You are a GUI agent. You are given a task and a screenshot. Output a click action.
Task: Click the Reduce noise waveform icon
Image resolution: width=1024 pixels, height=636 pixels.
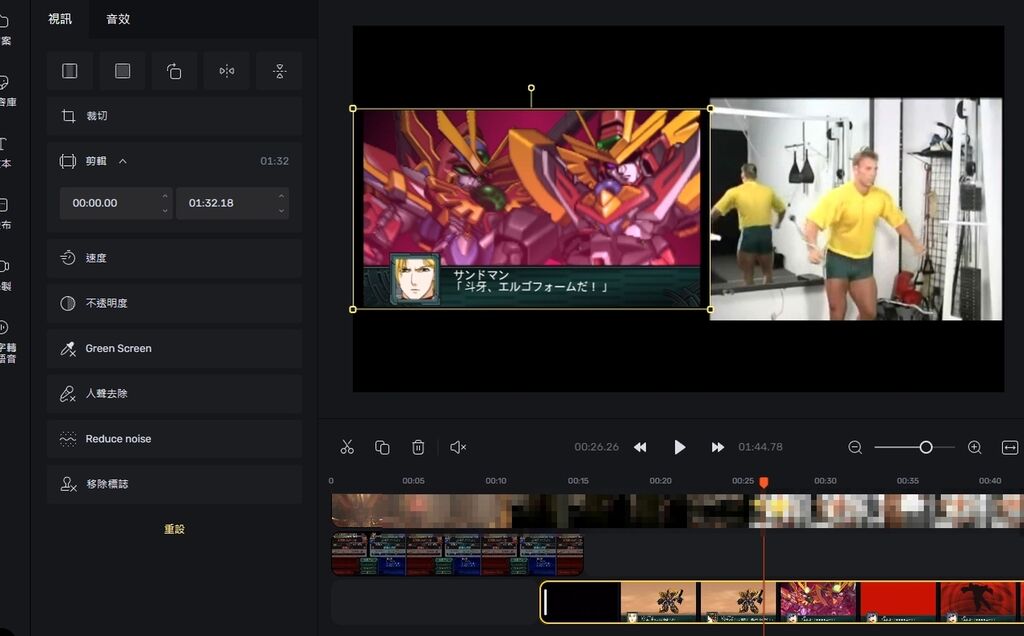click(x=68, y=439)
